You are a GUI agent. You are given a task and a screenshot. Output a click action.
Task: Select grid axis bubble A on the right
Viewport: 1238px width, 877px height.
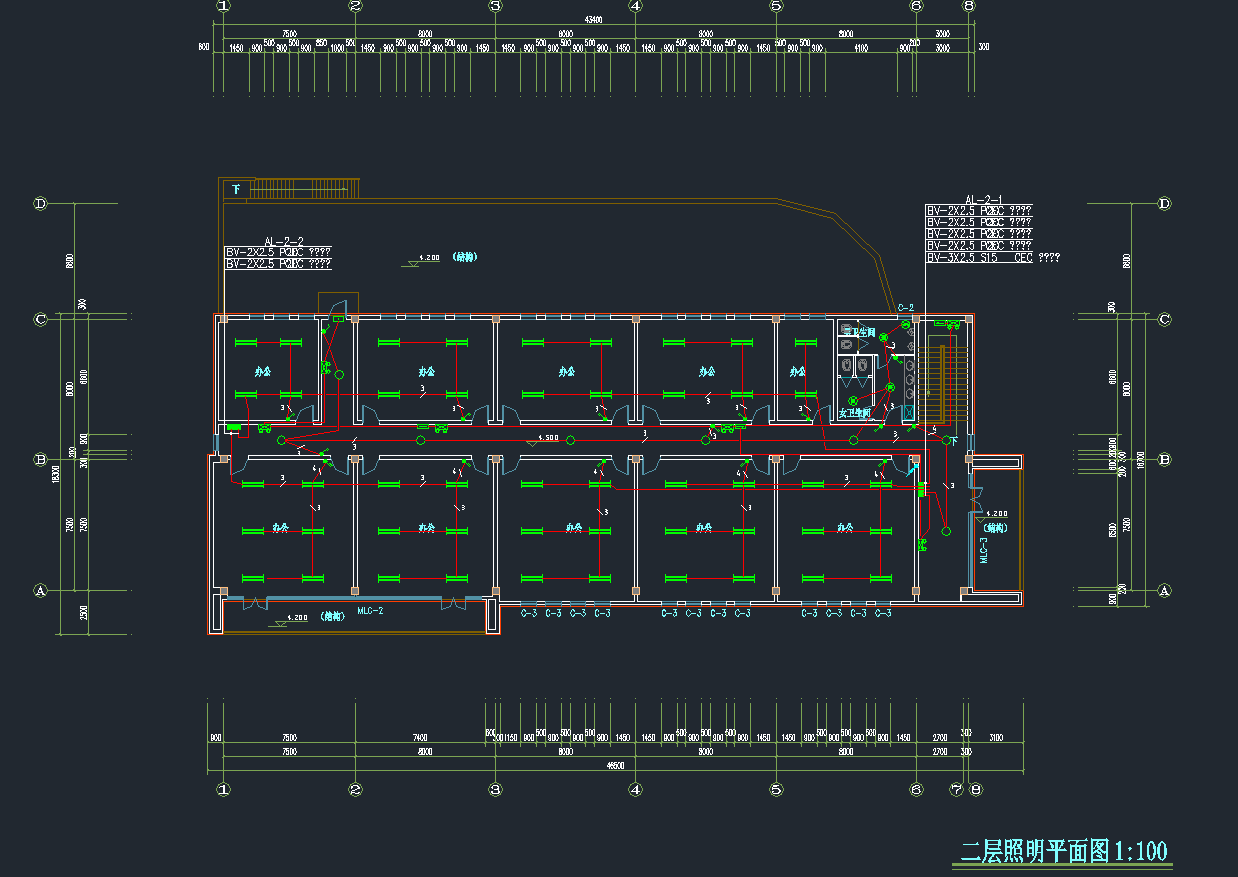click(1163, 591)
